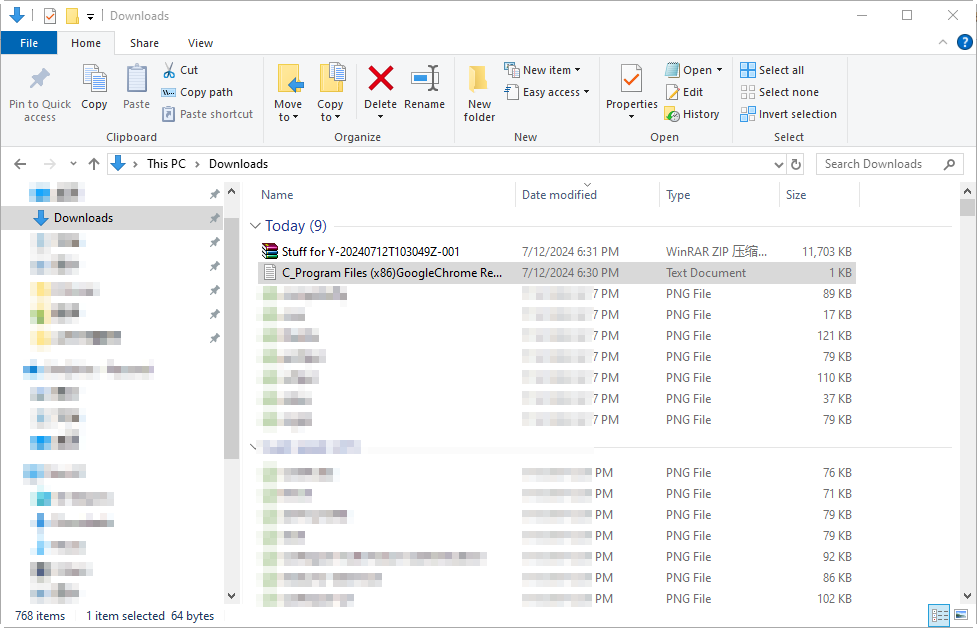Click the Rename icon
977x628 pixels.
[x=425, y=80]
